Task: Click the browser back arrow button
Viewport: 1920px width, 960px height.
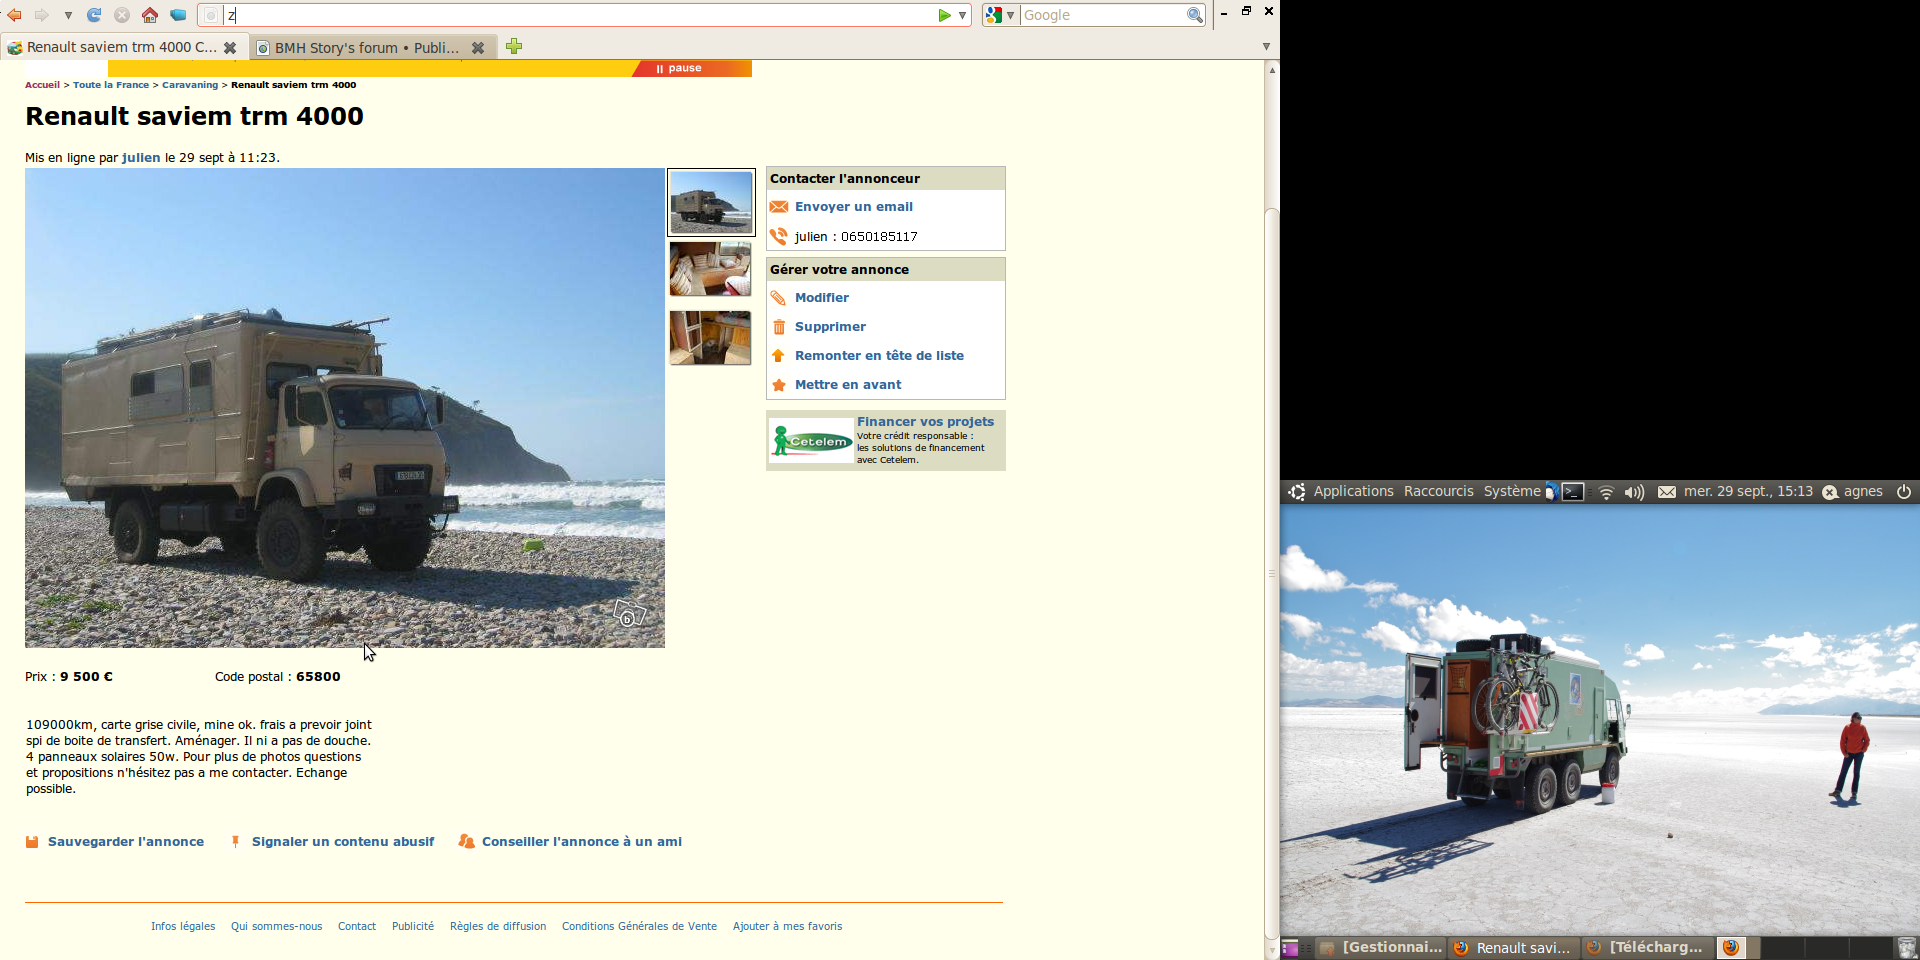Action: (x=14, y=15)
